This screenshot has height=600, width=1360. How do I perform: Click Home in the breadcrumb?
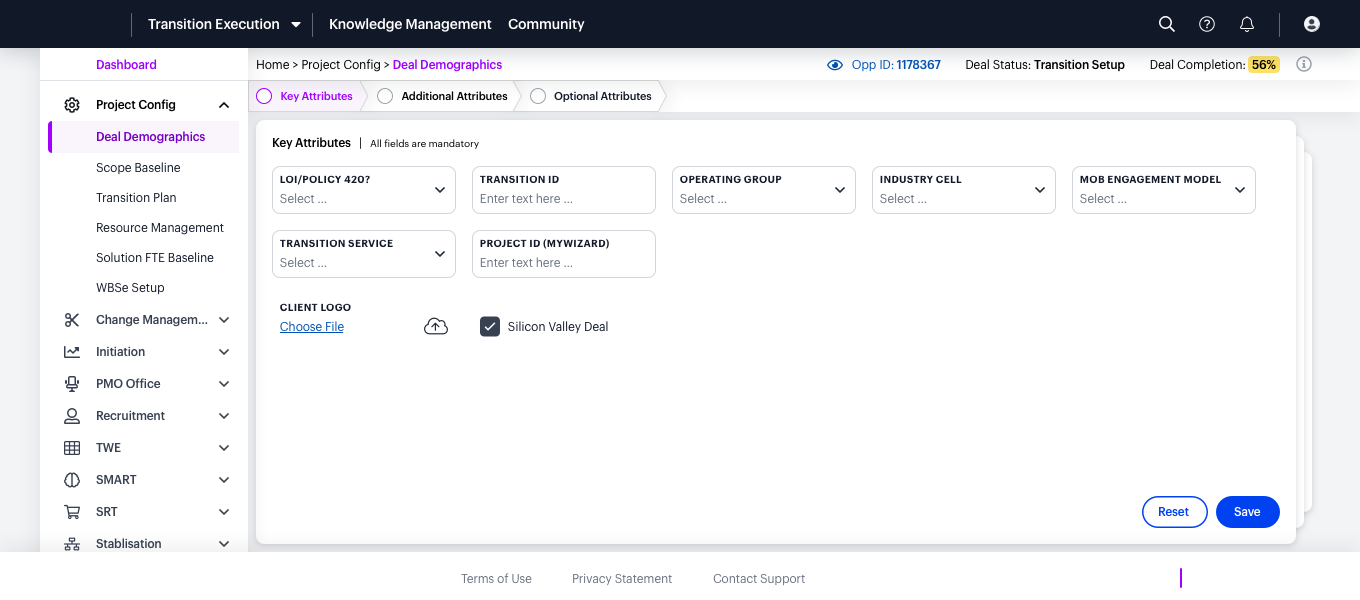click(x=273, y=65)
